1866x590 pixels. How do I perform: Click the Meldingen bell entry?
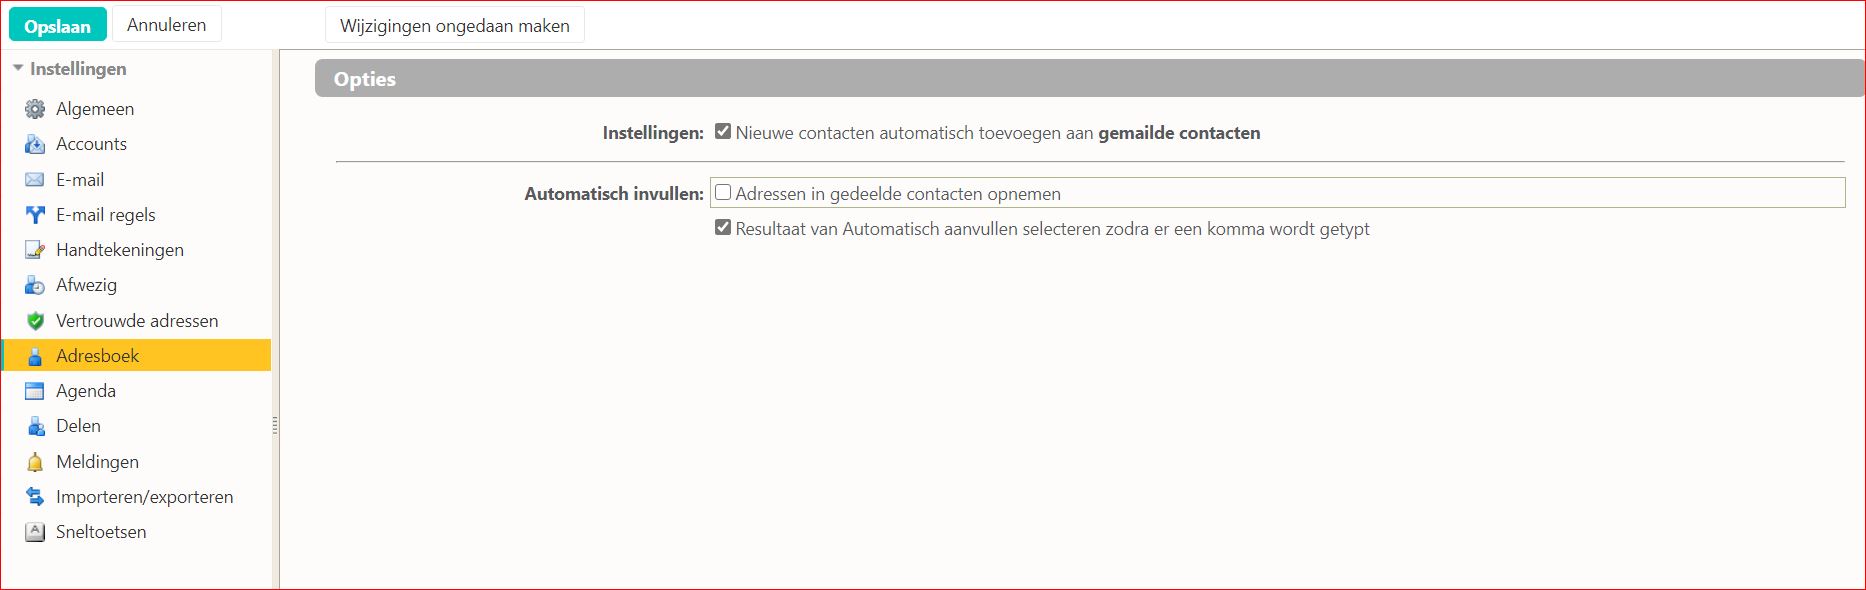[x=98, y=461]
